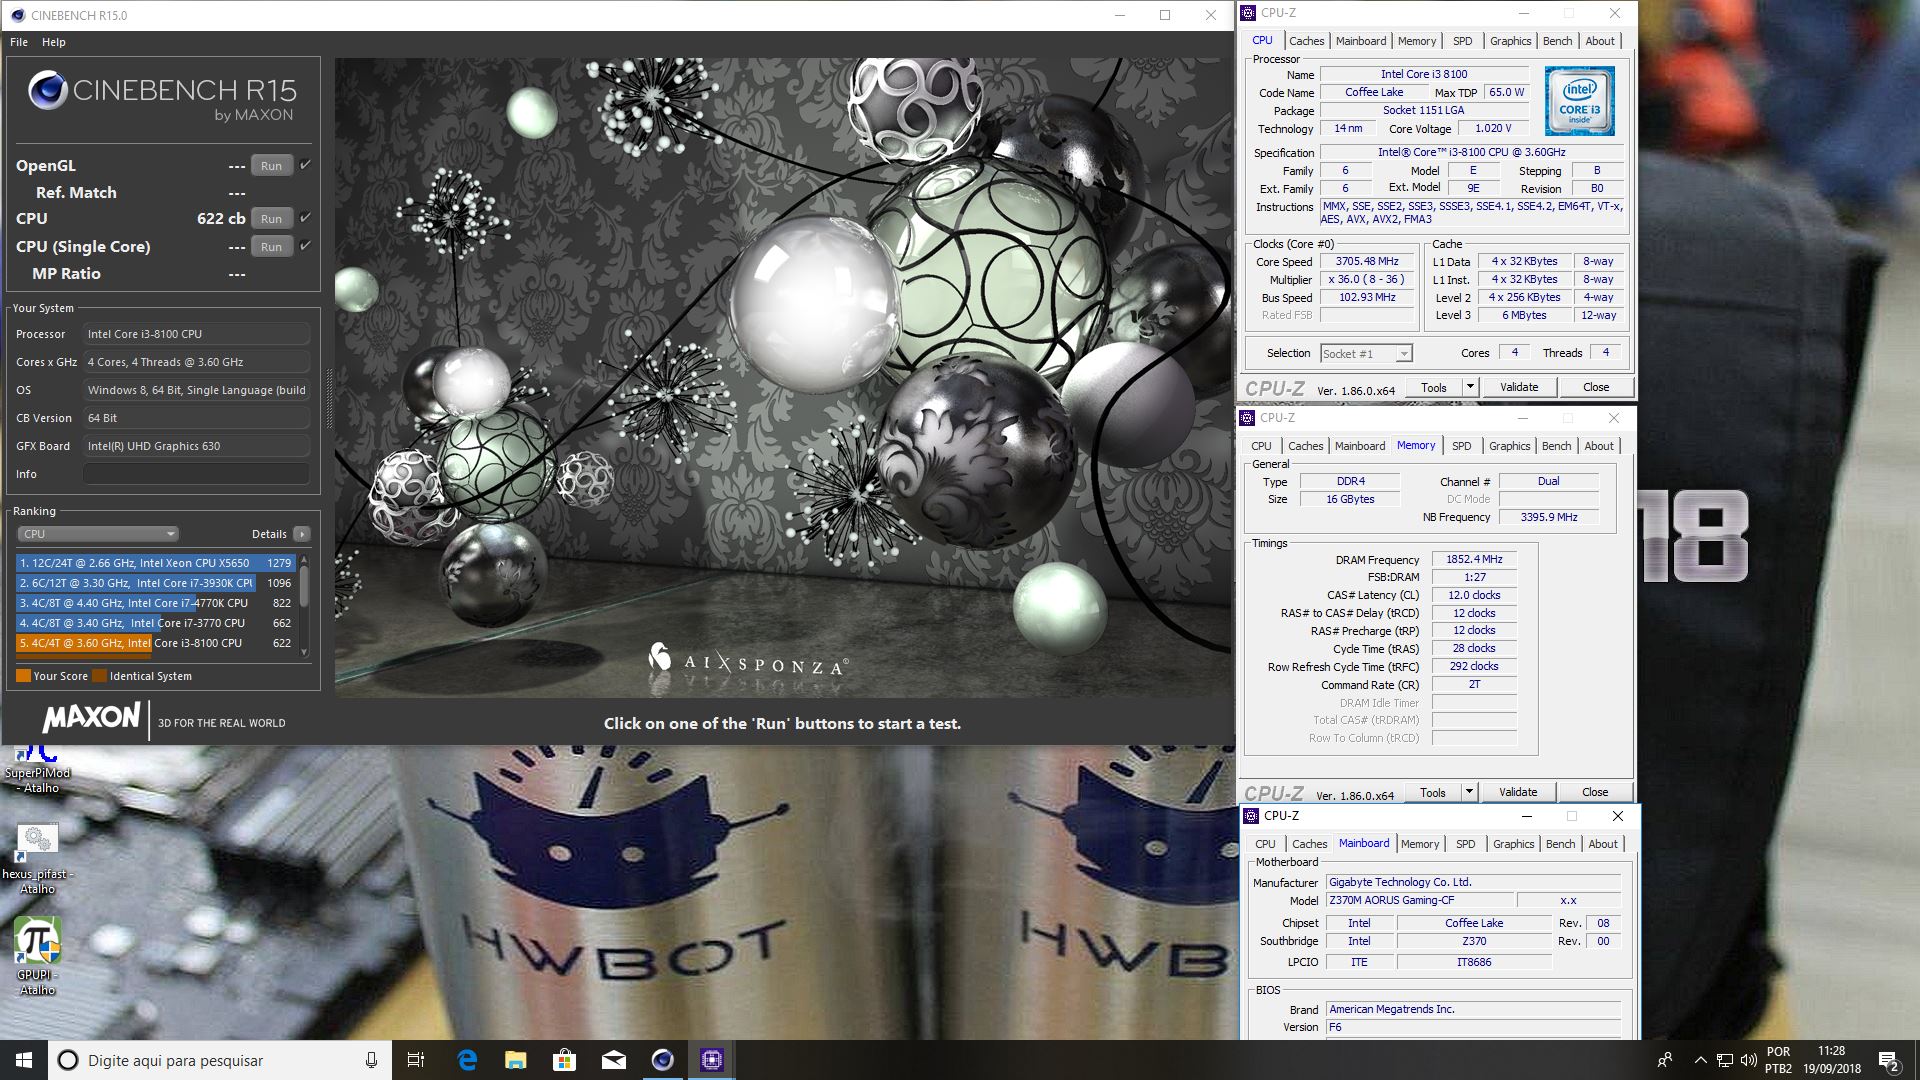The width and height of the screenshot is (1920, 1080).
Task: Select the Core i7-3770 ranking entry
Action: tap(155, 623)
